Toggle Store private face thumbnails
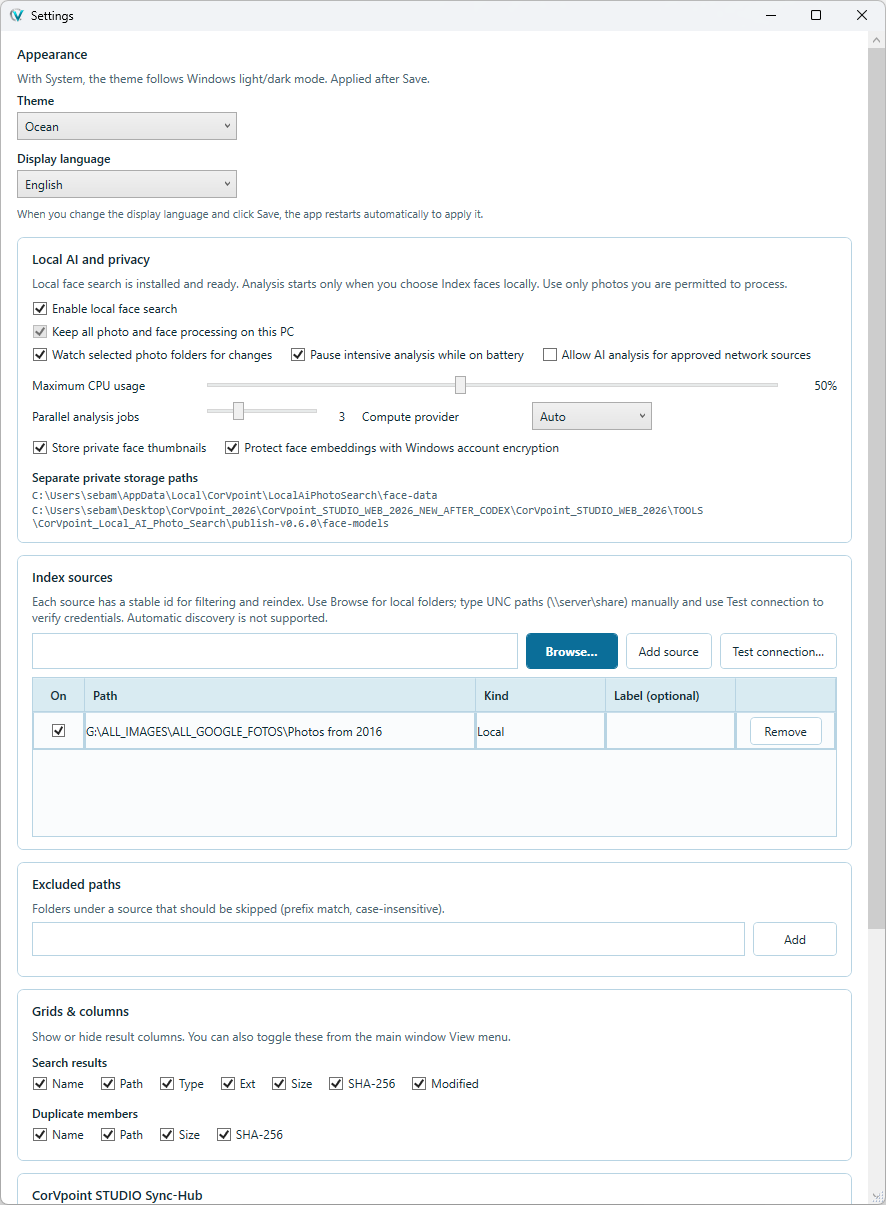The width and height of the screenshot is (886, 1205). 40,448
